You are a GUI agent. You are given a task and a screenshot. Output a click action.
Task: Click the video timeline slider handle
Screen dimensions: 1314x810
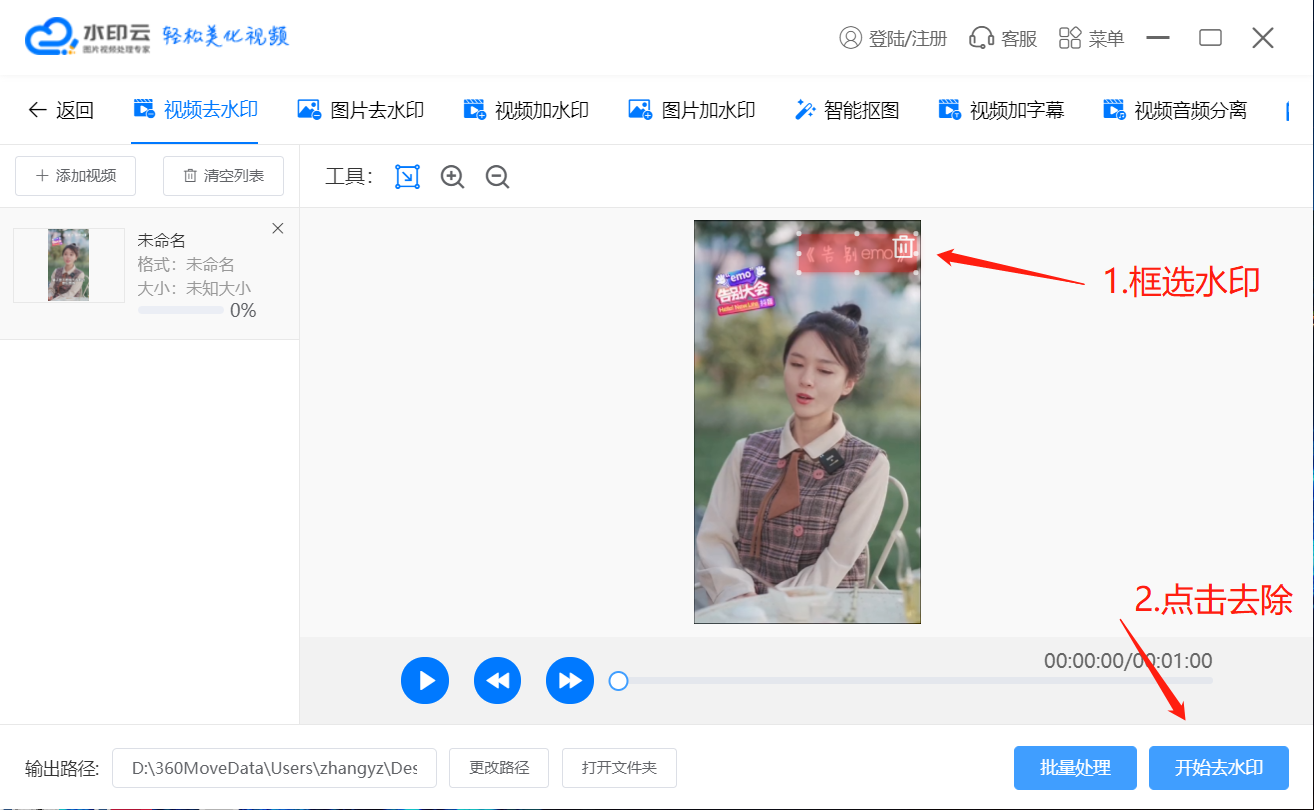pyautogui.click(x=619, y=681)
